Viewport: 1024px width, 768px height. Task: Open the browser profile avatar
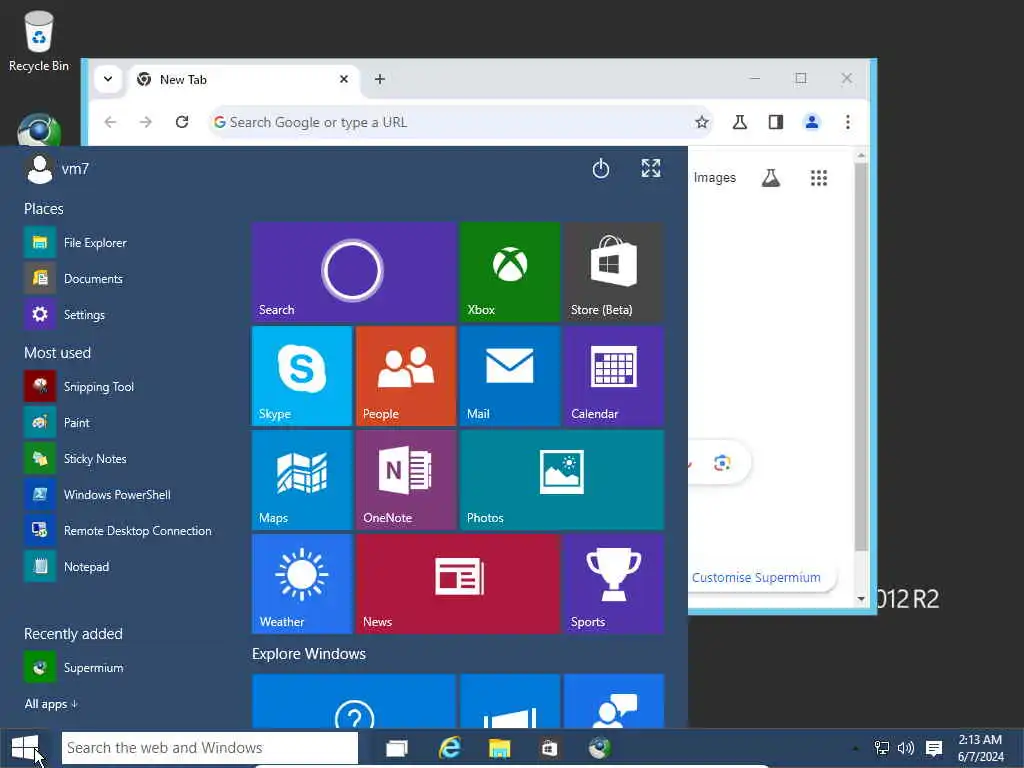point(812,122)
